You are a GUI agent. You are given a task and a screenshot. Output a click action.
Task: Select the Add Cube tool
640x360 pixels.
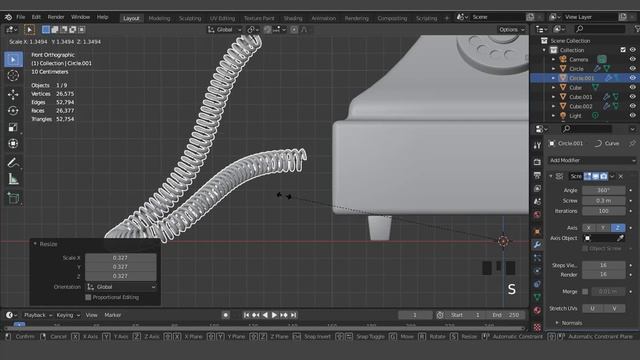point(13,198)
